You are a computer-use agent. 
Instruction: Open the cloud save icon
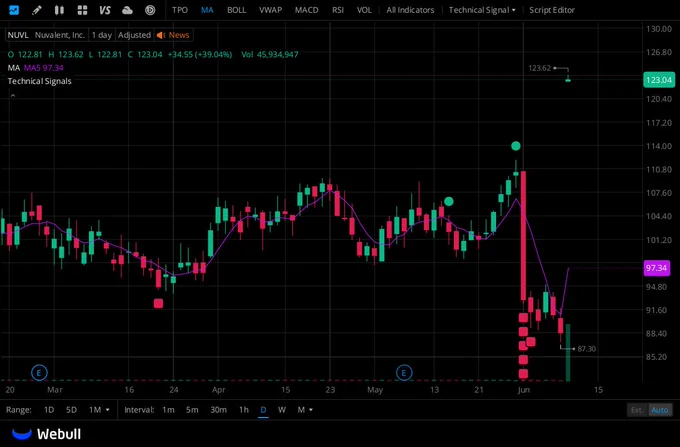tap(127, 10)
